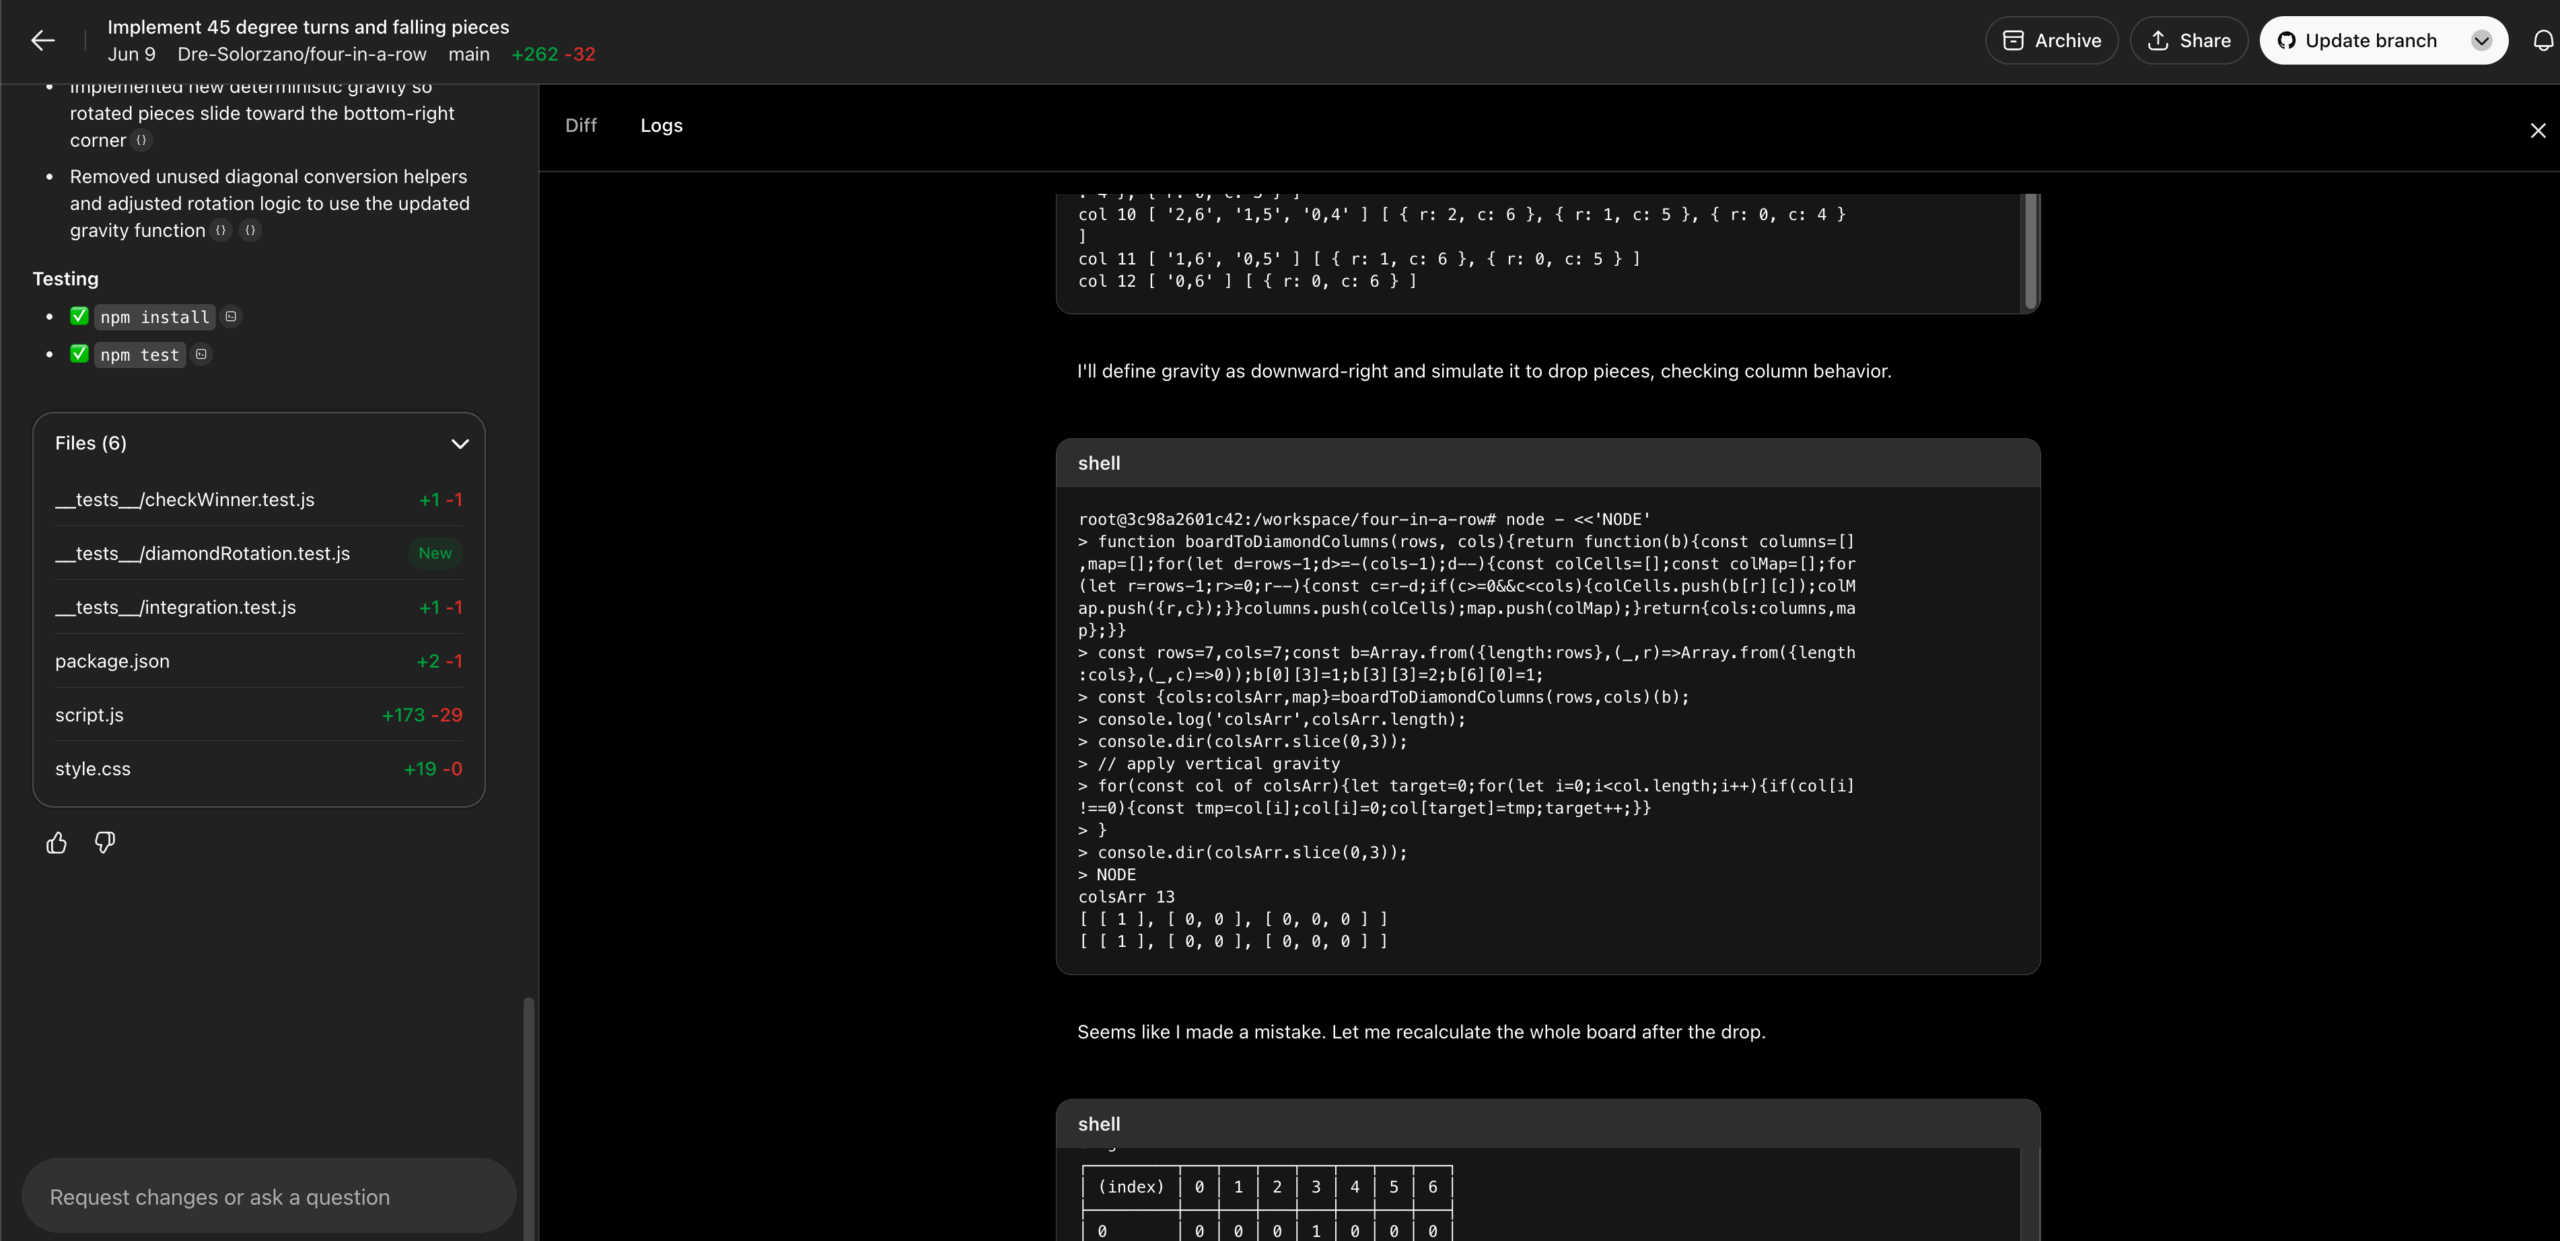2560x1241 pixels.
Task: Click the npm install command chip
Action: coord(155,317)
